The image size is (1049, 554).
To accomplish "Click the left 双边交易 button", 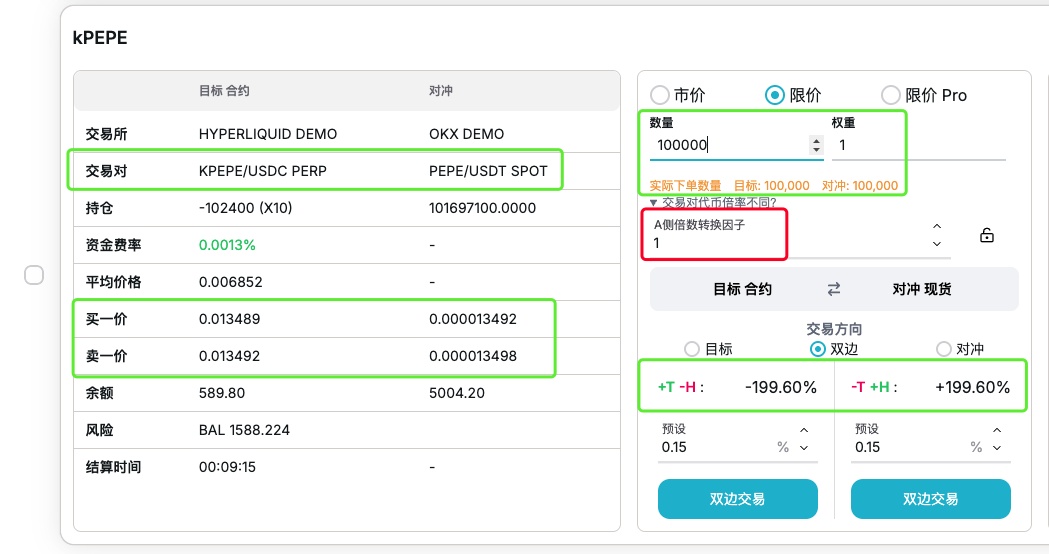I will tap(737, 499).
